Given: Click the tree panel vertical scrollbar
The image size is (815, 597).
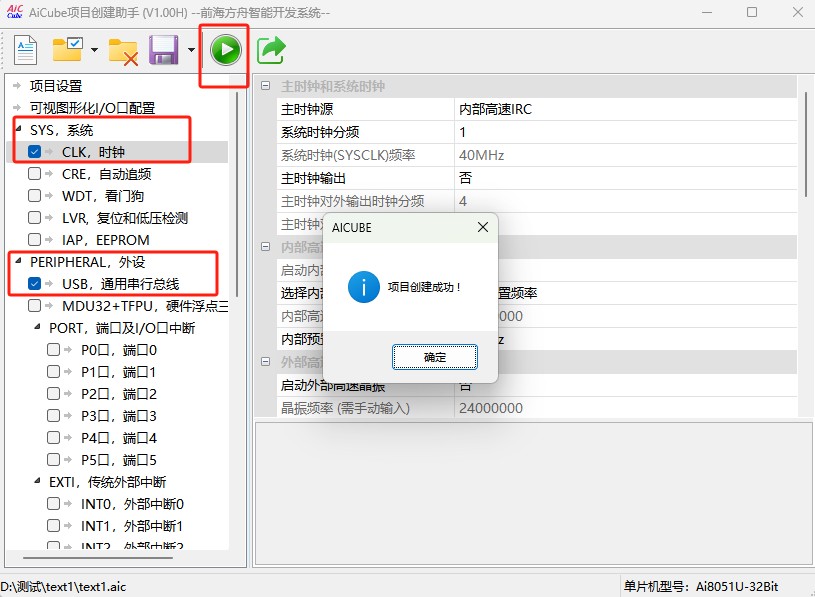Looking at the screenshot, I should click(238, 195).
